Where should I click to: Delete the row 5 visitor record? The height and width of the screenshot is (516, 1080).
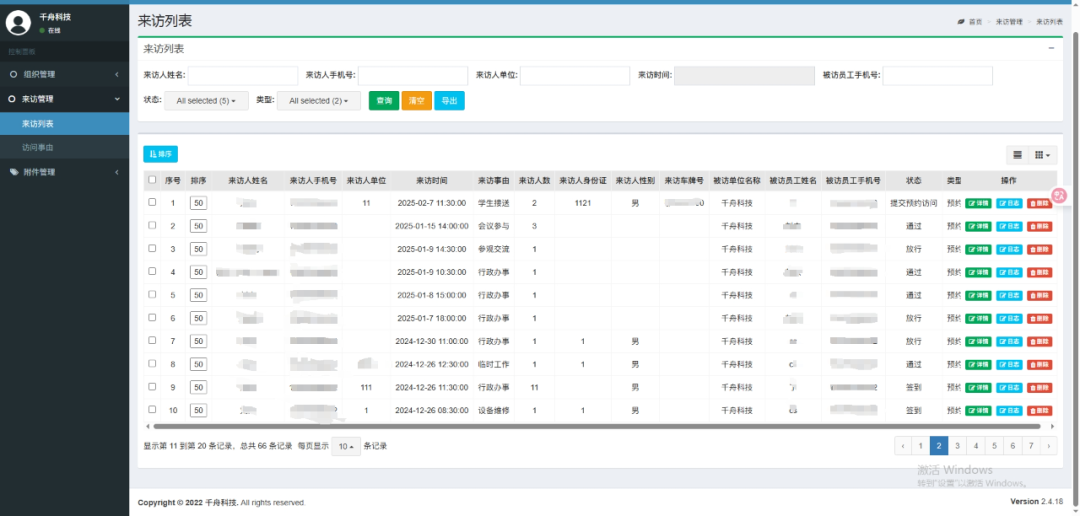pos(1040,296)
